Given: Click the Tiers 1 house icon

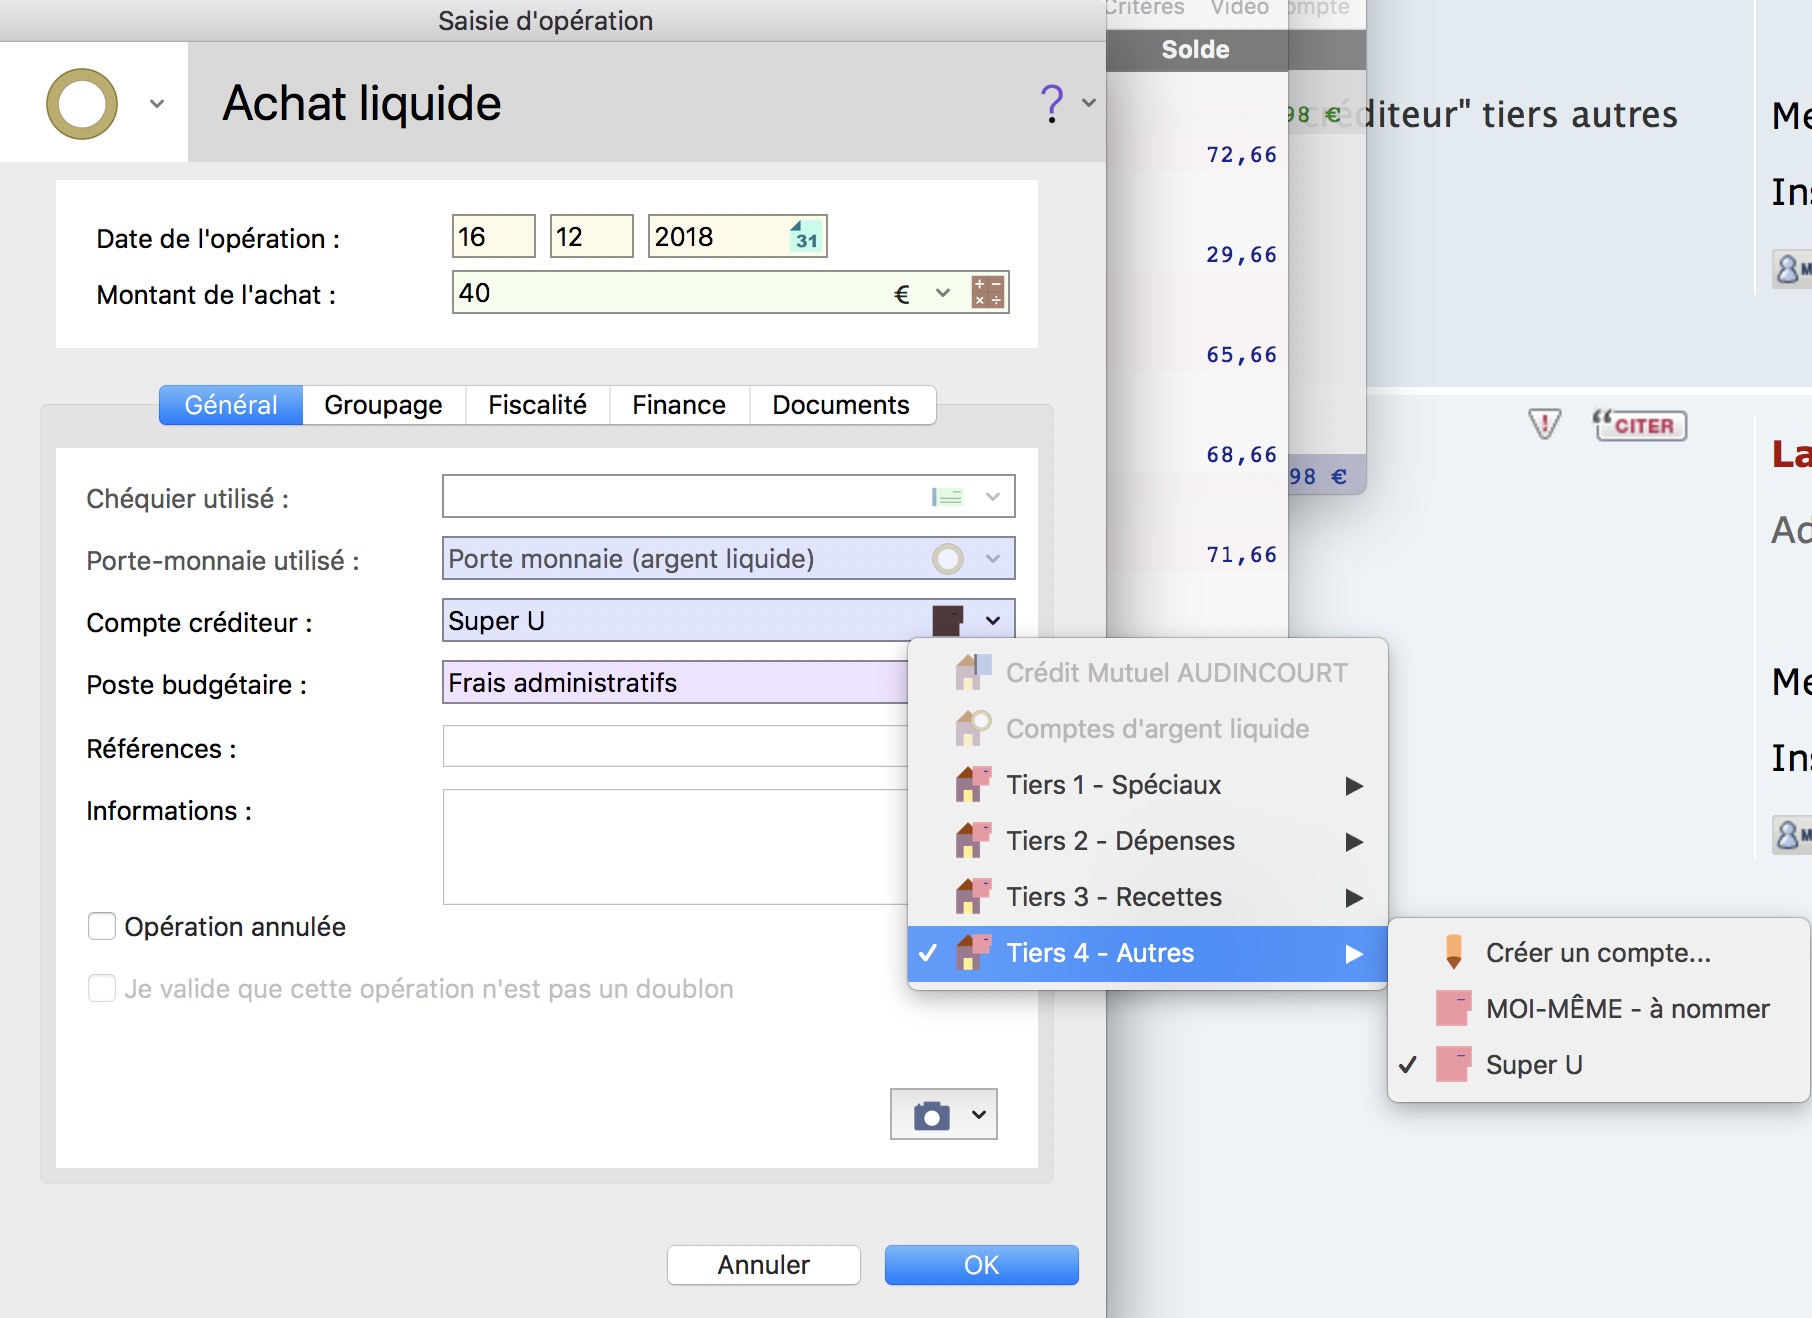Looking at the screenshot, I should (x=973, y=785).
